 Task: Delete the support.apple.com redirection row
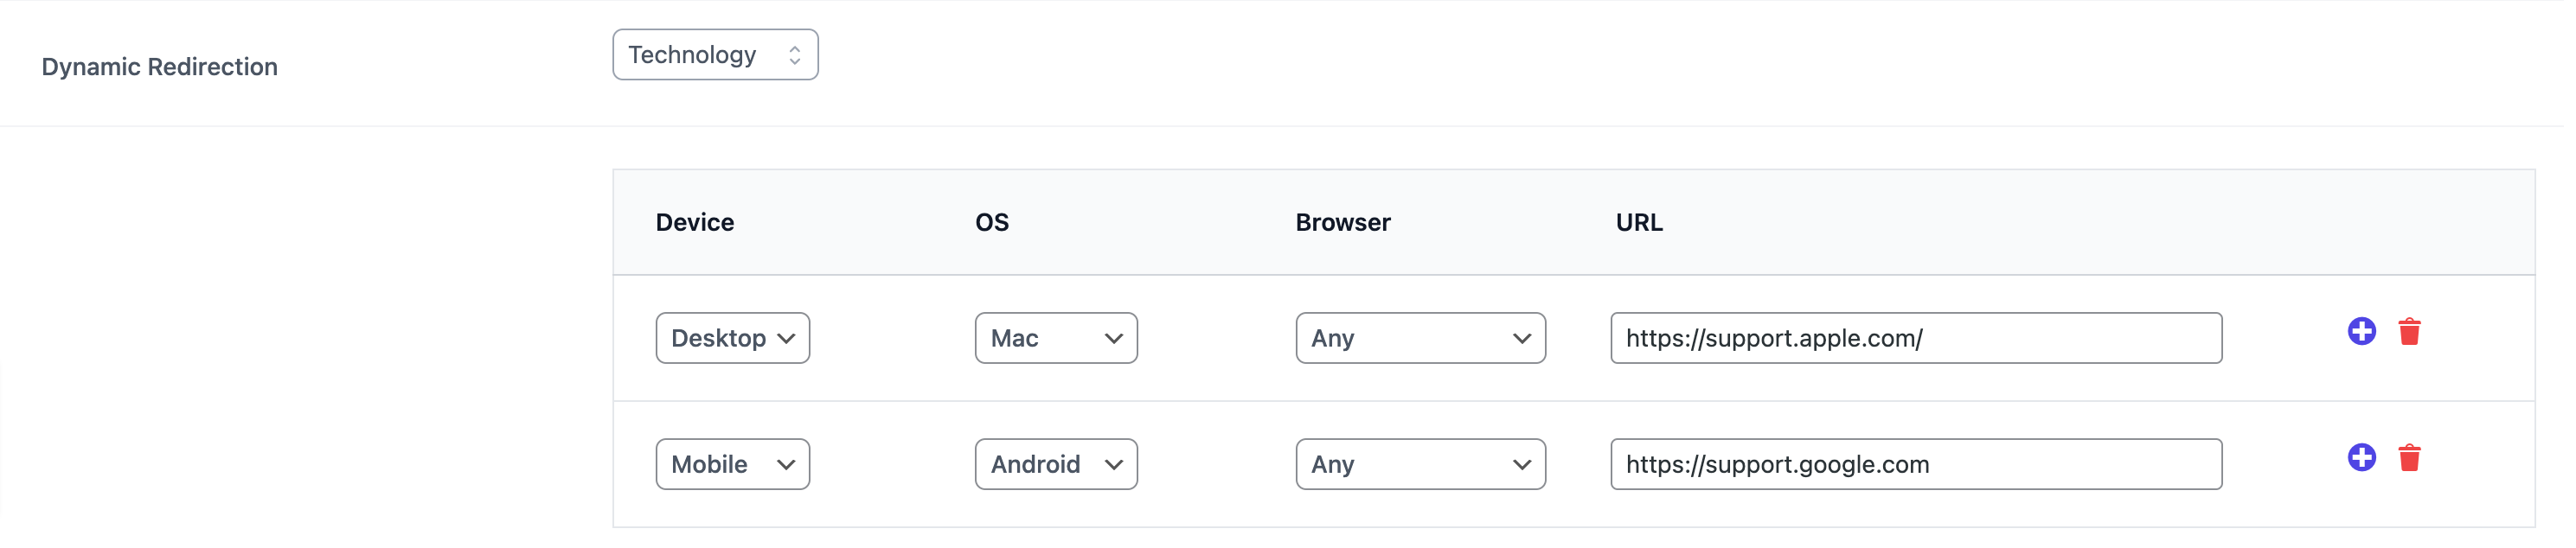pyautogui.click(x=2409, y=331)
